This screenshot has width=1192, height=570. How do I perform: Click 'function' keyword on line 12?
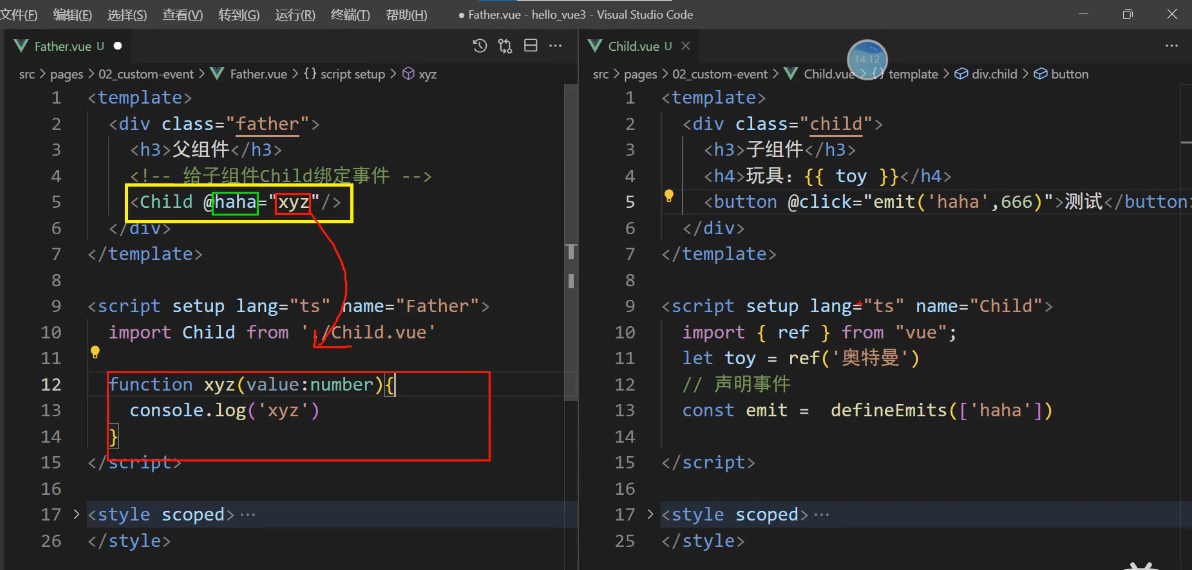[x=151, y=385]
